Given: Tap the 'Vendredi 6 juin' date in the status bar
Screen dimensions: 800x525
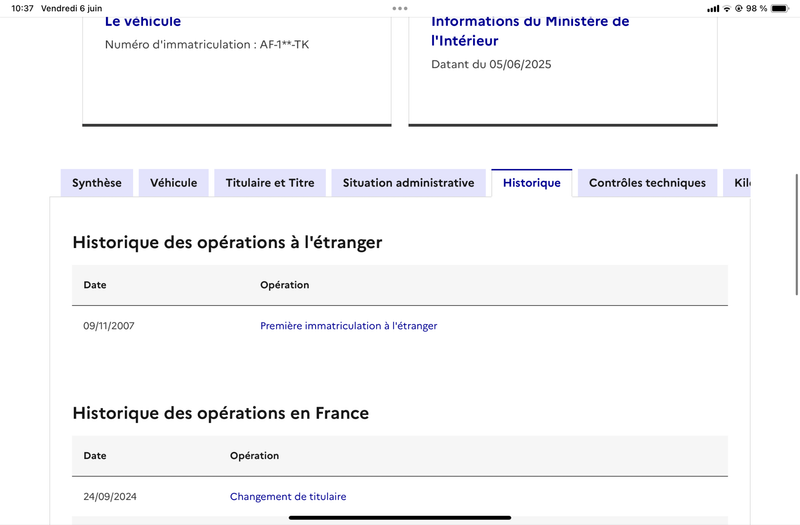Looking at the screenshot, I should [x=71, y=8].
